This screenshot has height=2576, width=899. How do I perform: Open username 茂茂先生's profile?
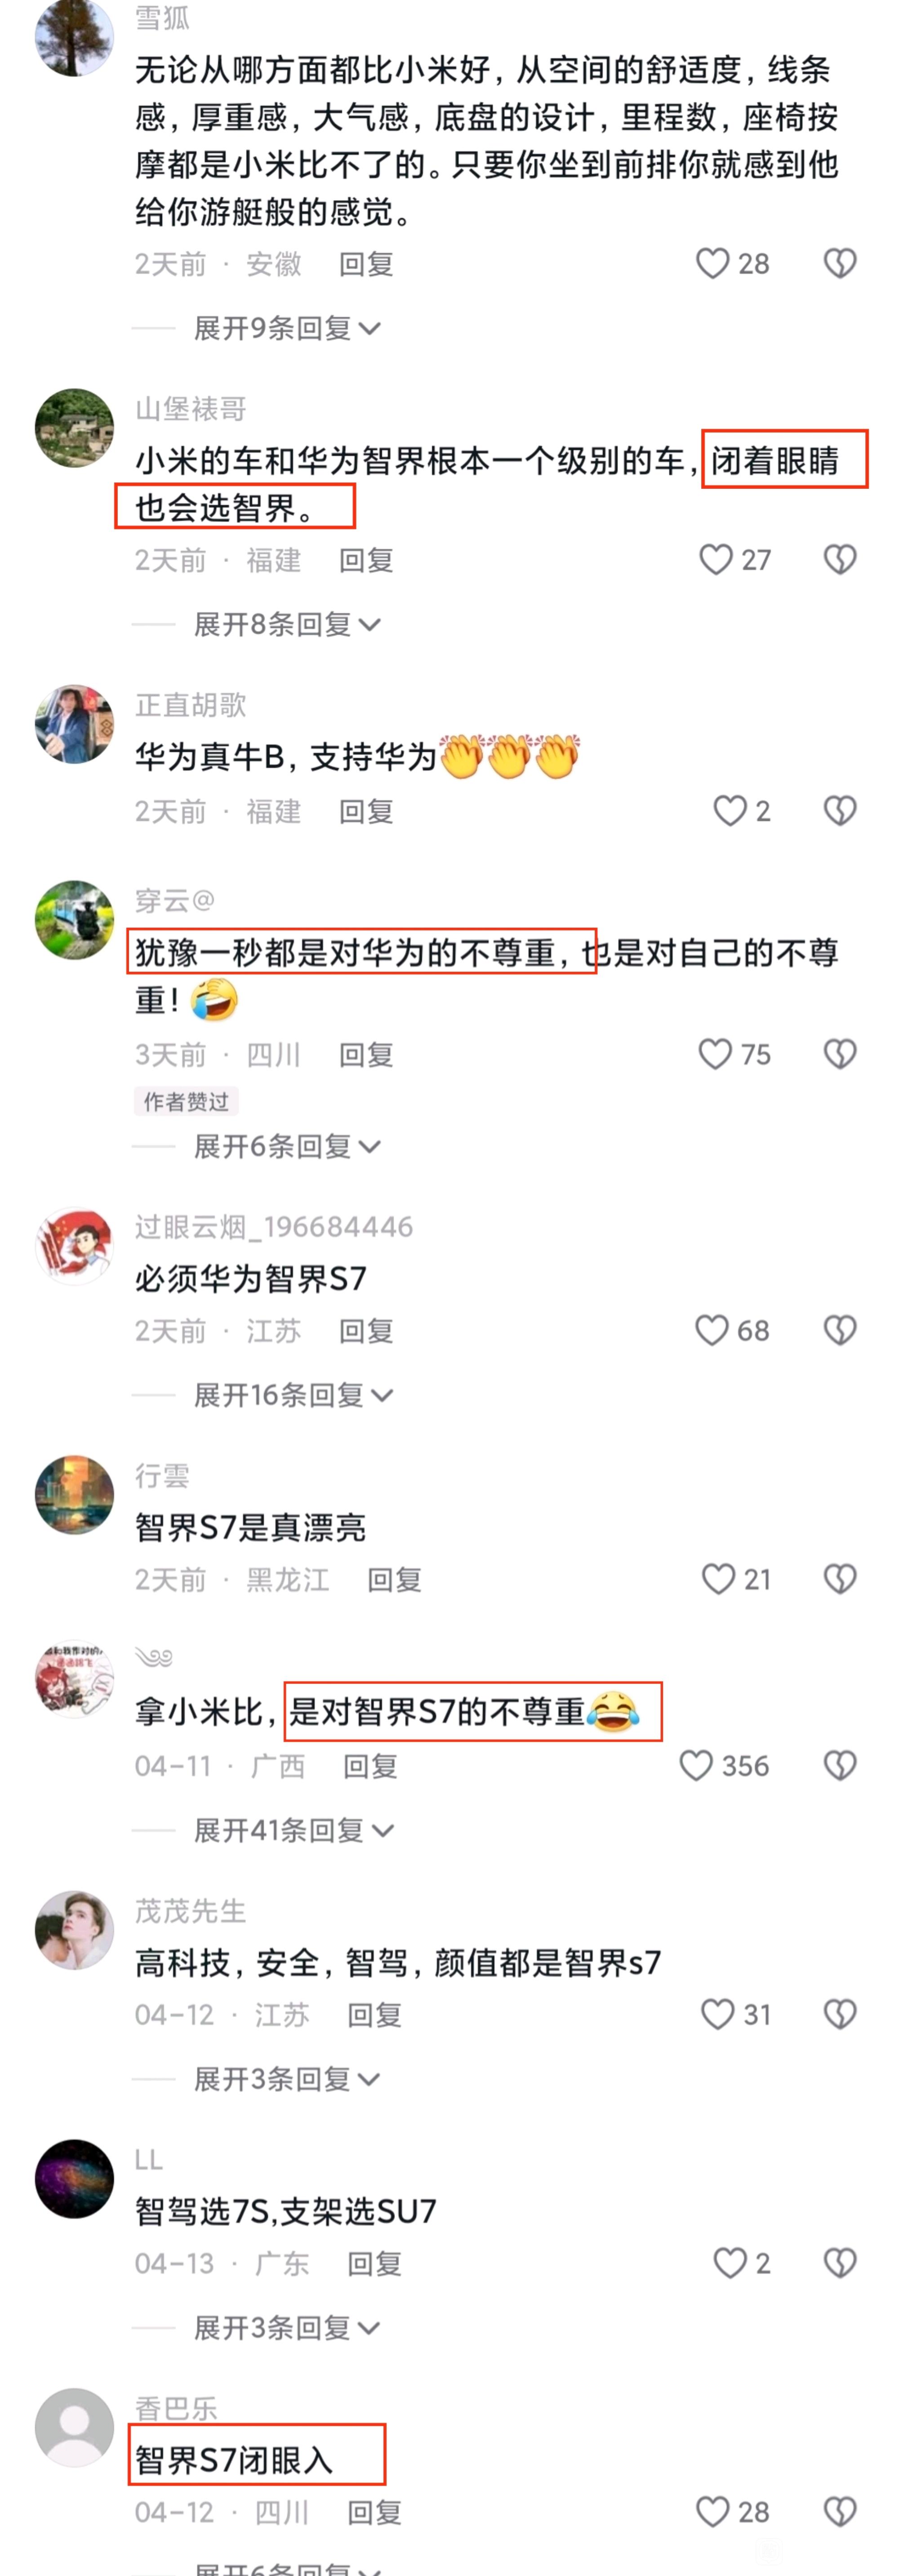[x=190, y=1911]
